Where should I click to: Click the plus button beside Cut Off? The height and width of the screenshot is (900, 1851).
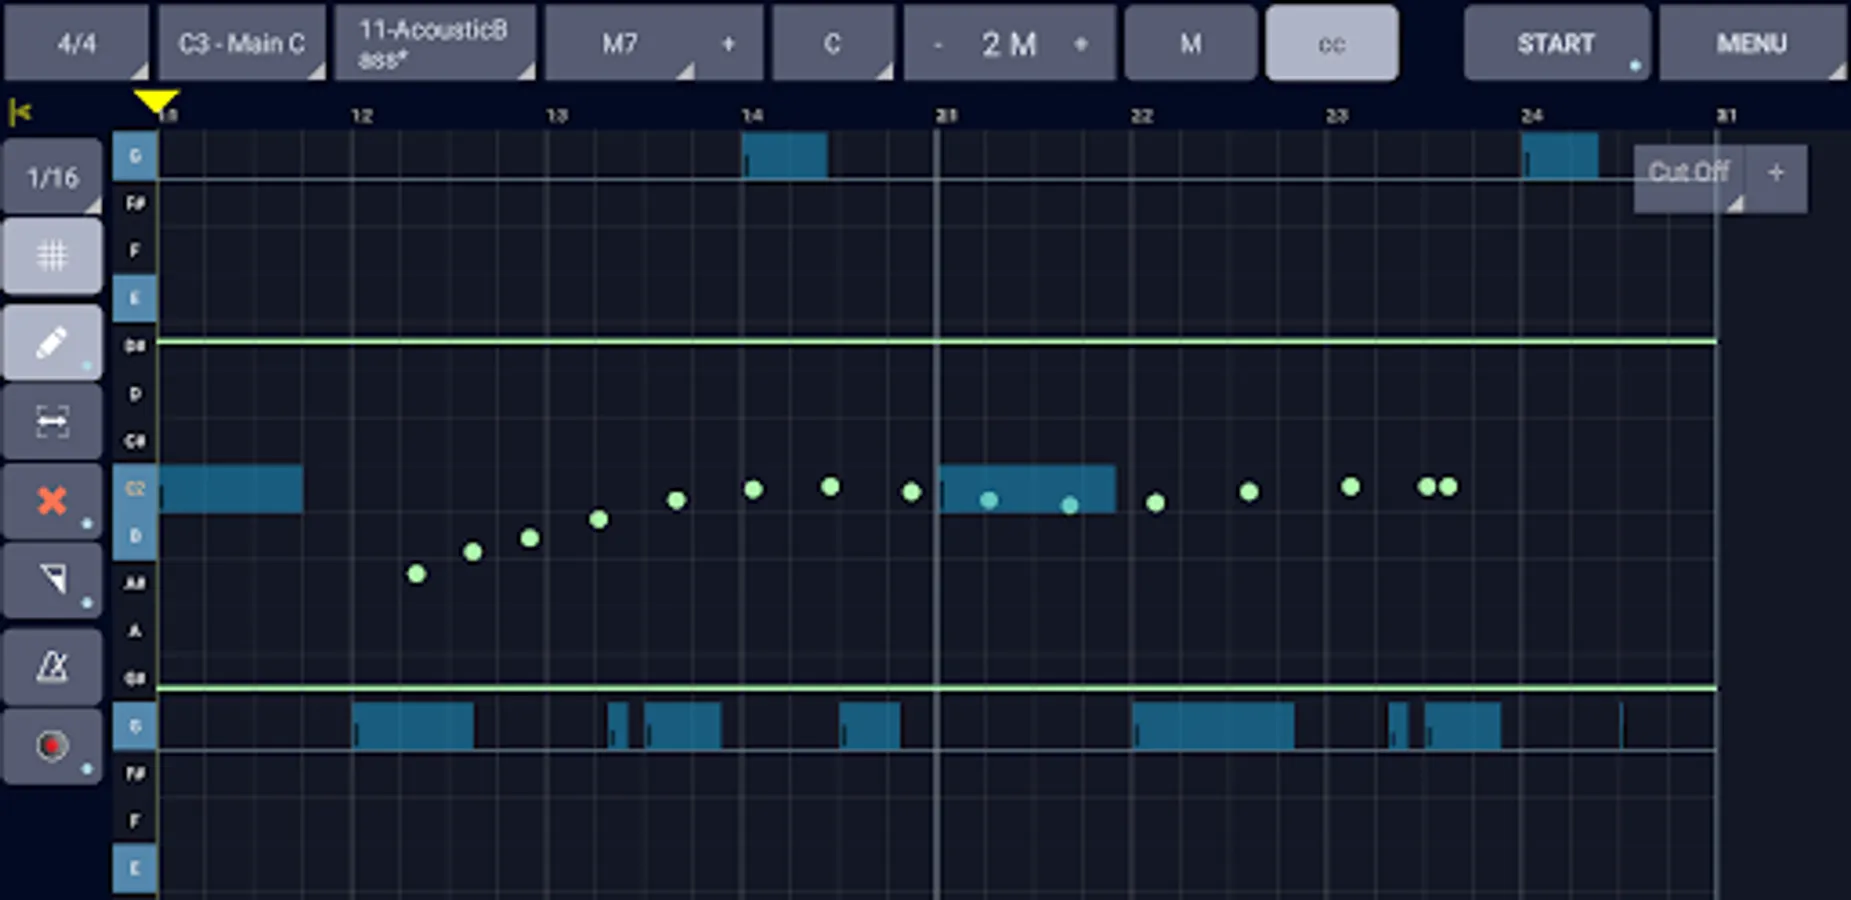coord(1778,172)
